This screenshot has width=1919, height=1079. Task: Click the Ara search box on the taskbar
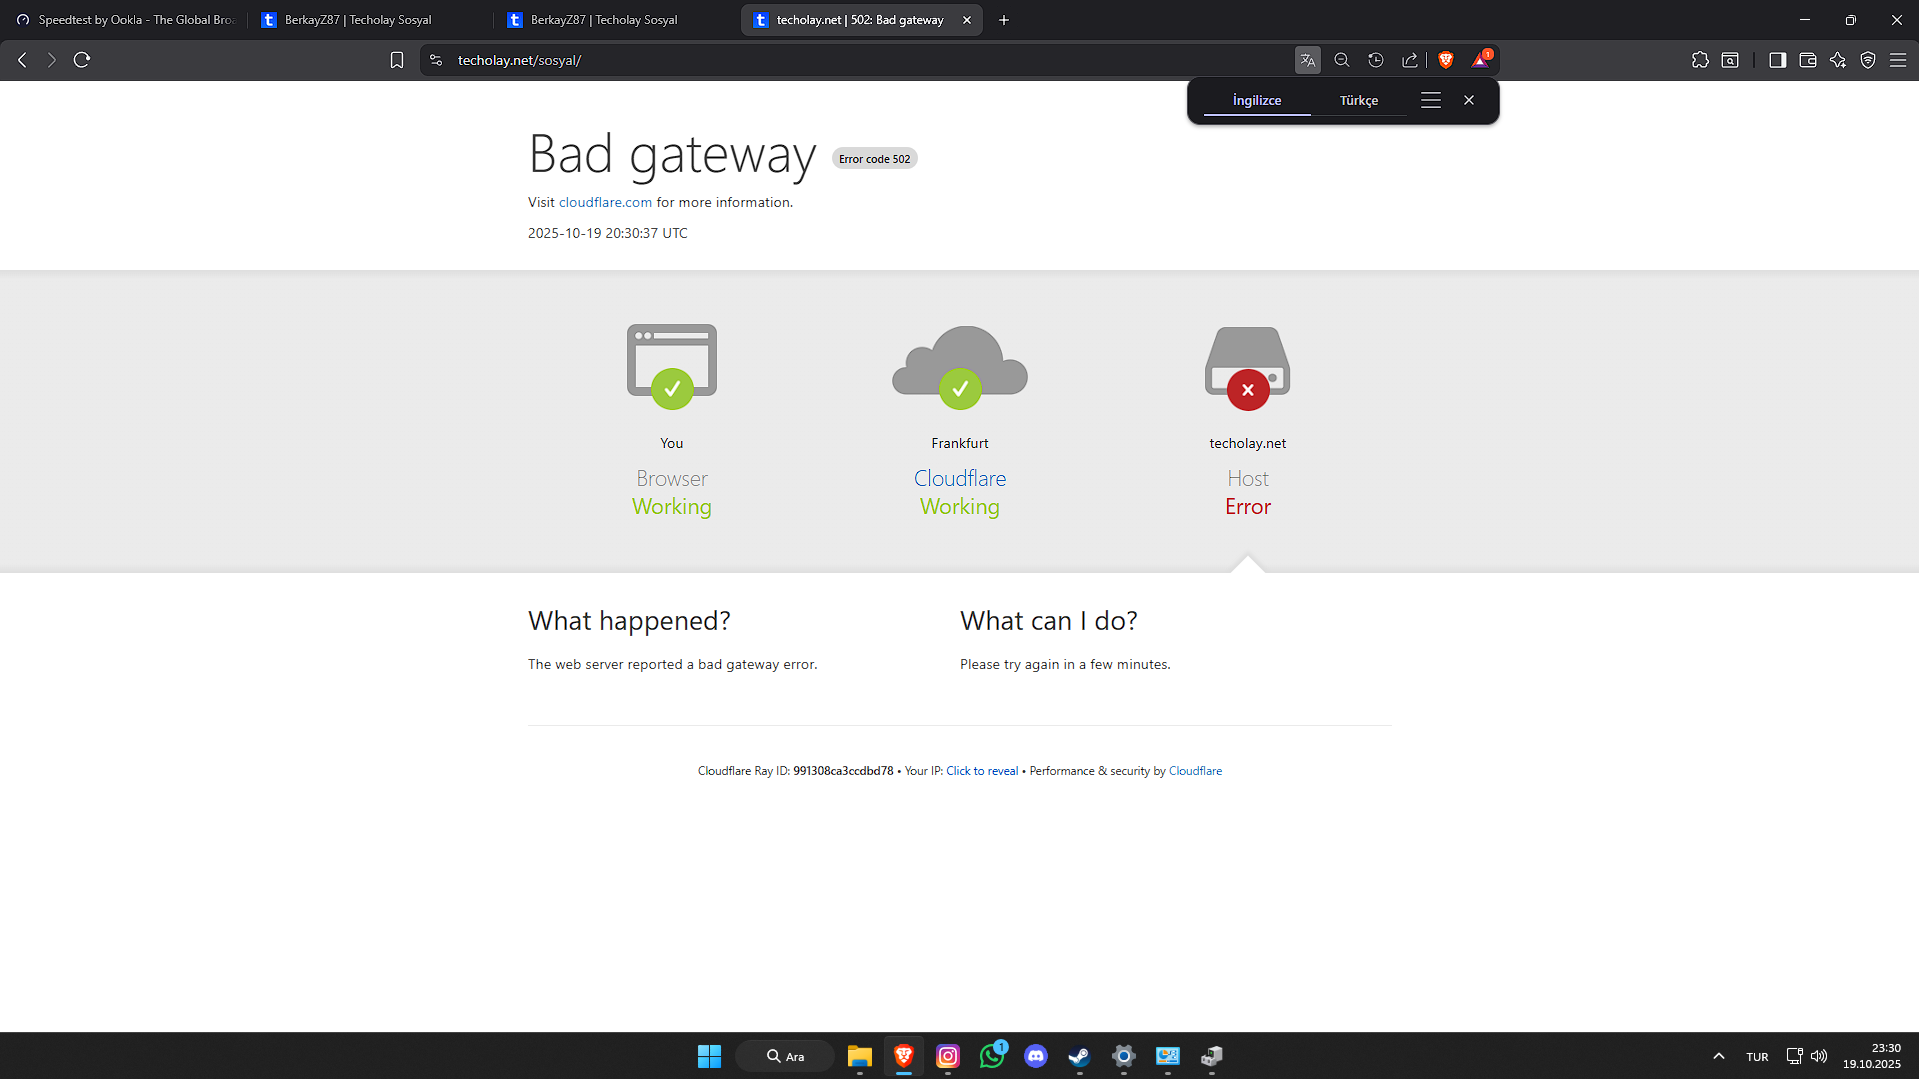click(785, 1056)
